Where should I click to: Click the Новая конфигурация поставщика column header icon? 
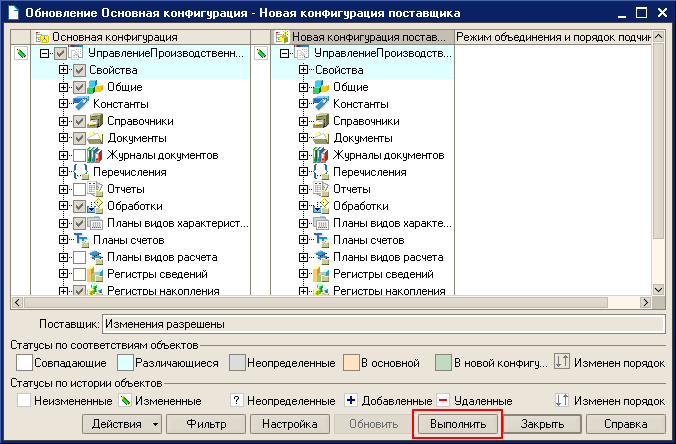pyautogui.click(x=282, y=38)
